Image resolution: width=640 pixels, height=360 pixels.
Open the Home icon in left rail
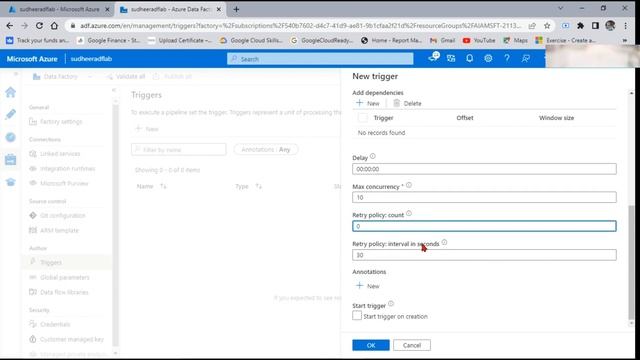(x=11, y=92)
